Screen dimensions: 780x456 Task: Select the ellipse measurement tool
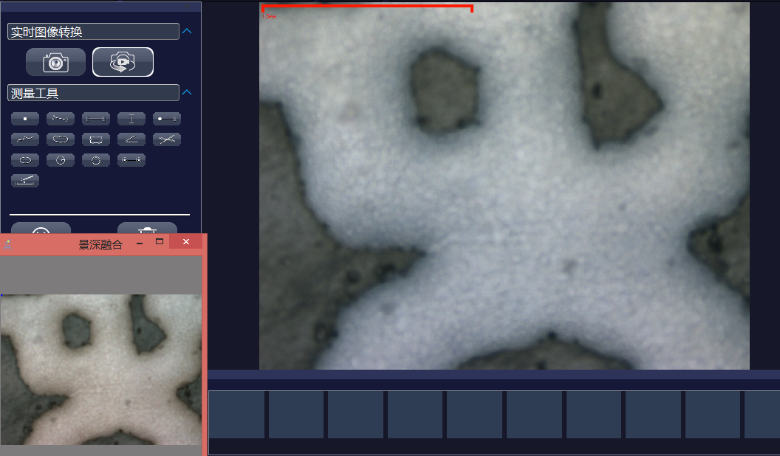coord(25,160)
